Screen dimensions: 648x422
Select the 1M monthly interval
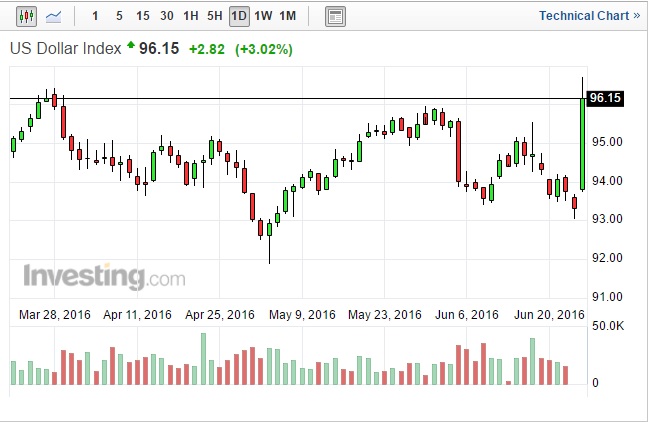pos(288,16)
